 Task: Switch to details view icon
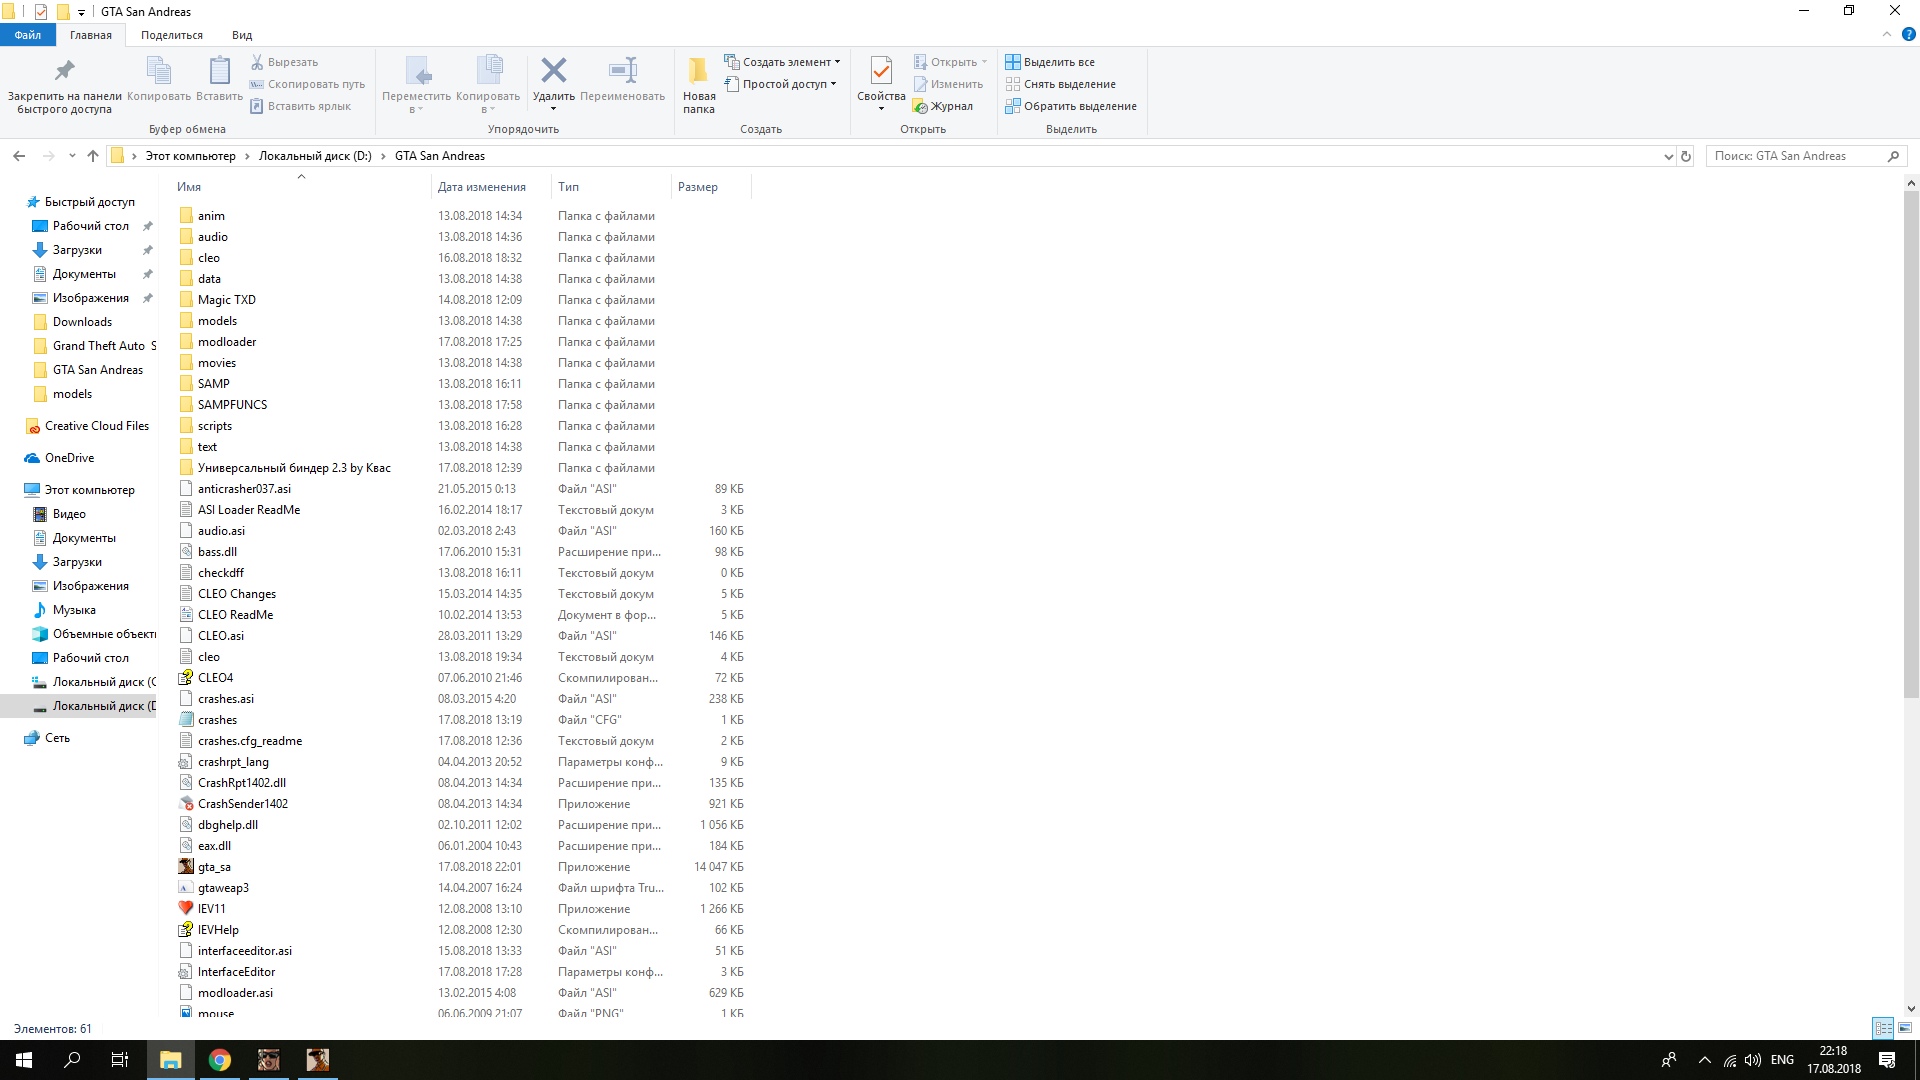point(1883,1028)
